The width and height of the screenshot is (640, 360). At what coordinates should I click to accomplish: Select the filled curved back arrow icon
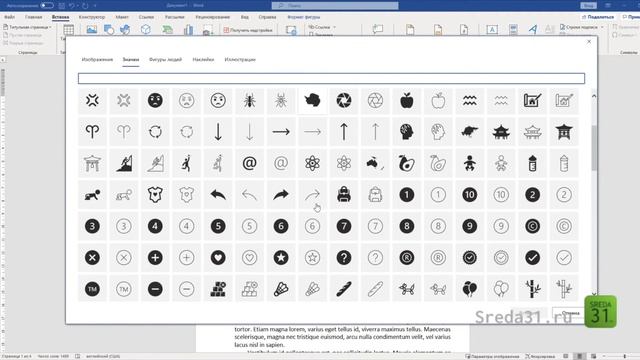218,195
